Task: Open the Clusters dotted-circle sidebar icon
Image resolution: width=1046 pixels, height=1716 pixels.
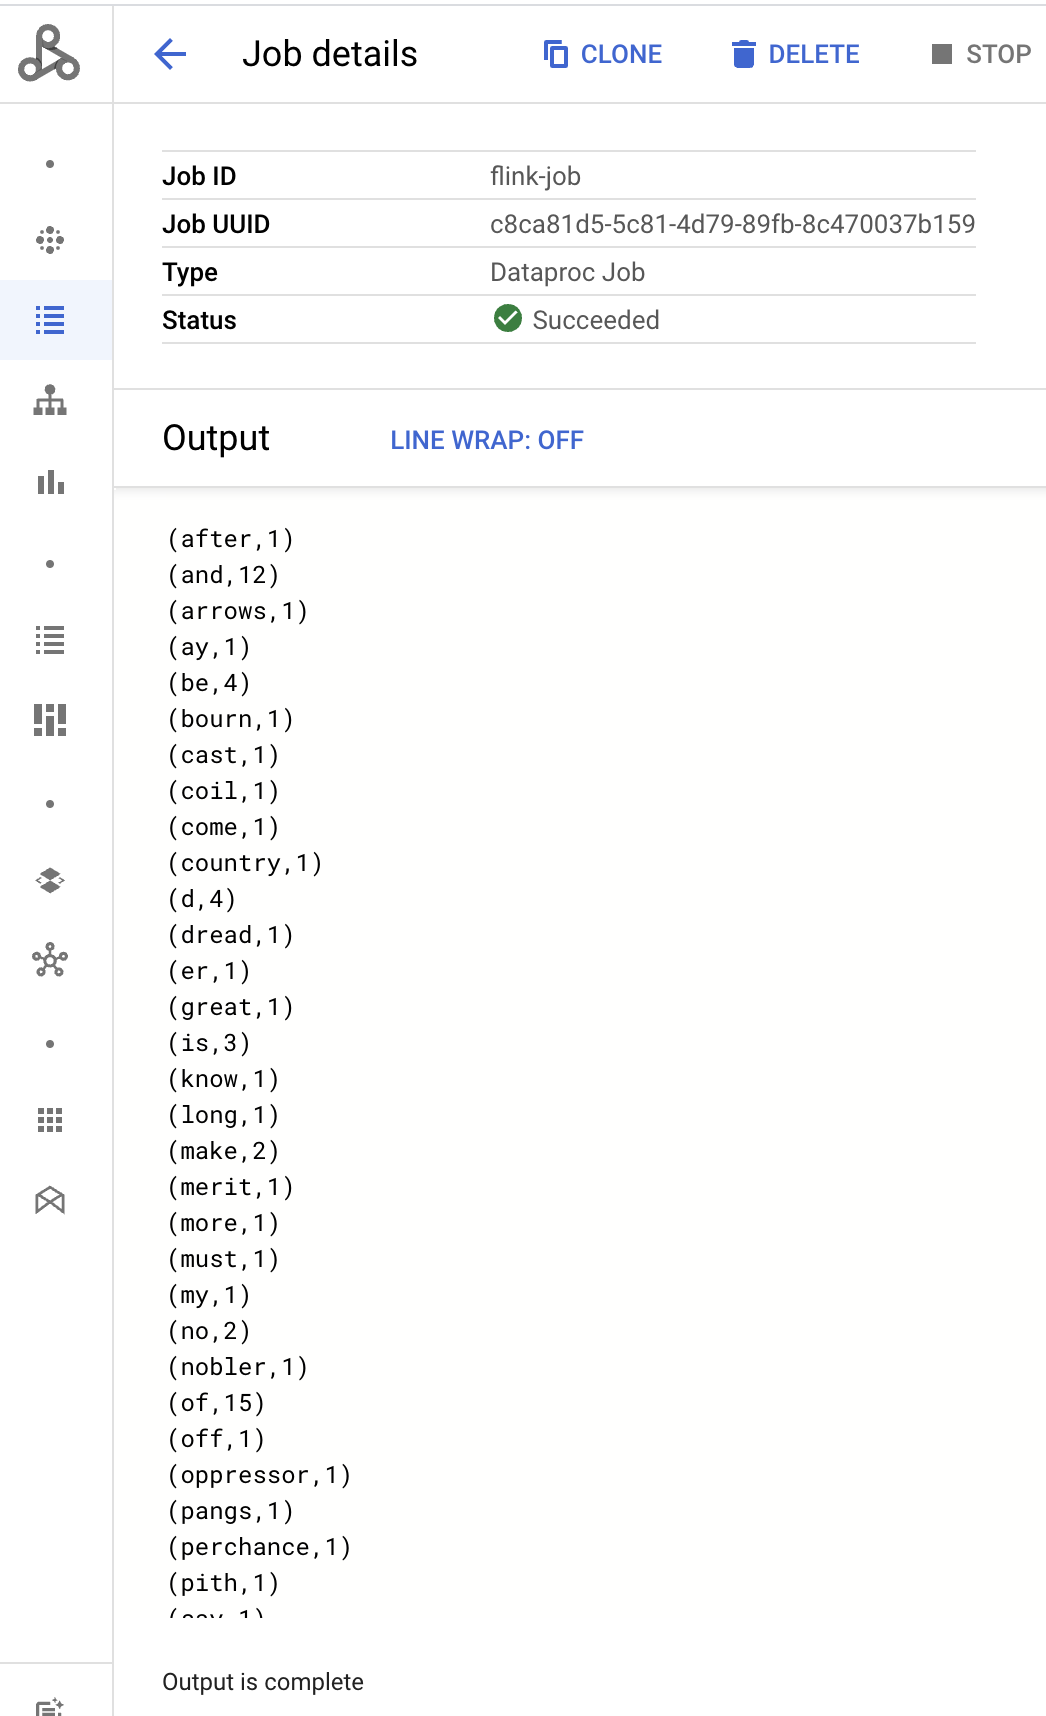Action: click(x=50, y=240)
